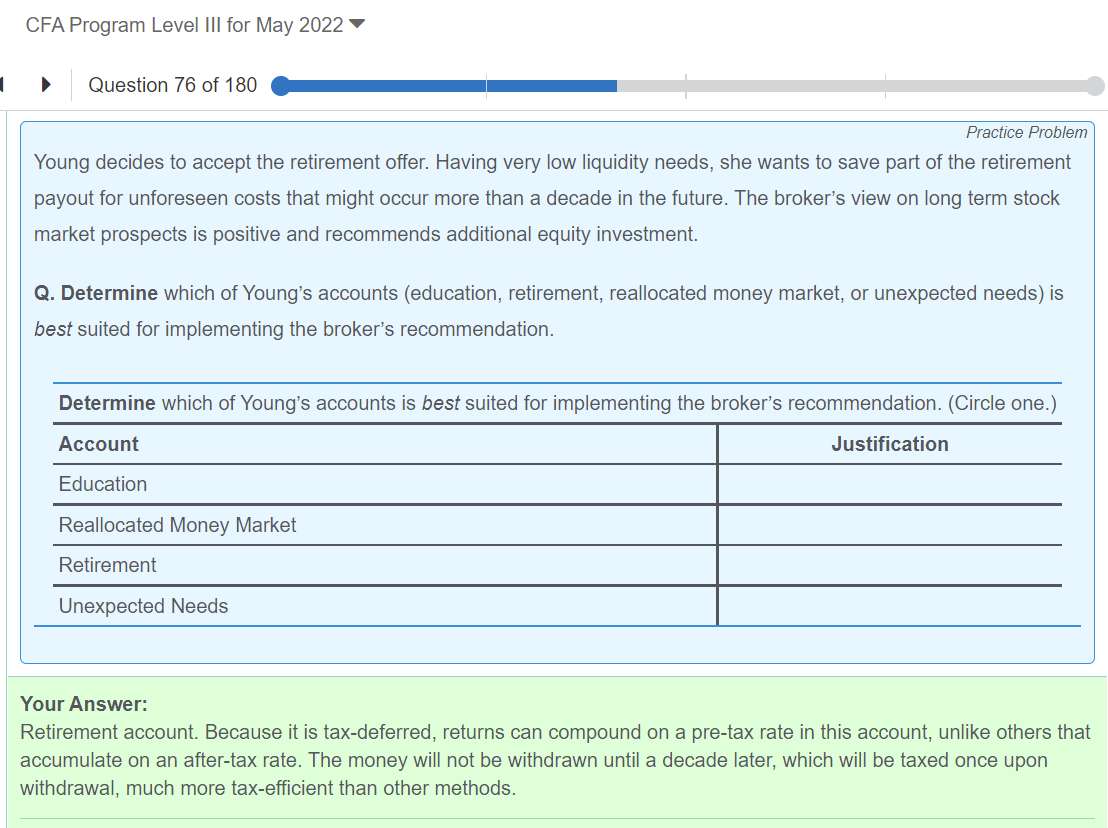Screen dimensions: 1108x828
Task: Go to the next question arrow
Action: click(x=46, y=85)
